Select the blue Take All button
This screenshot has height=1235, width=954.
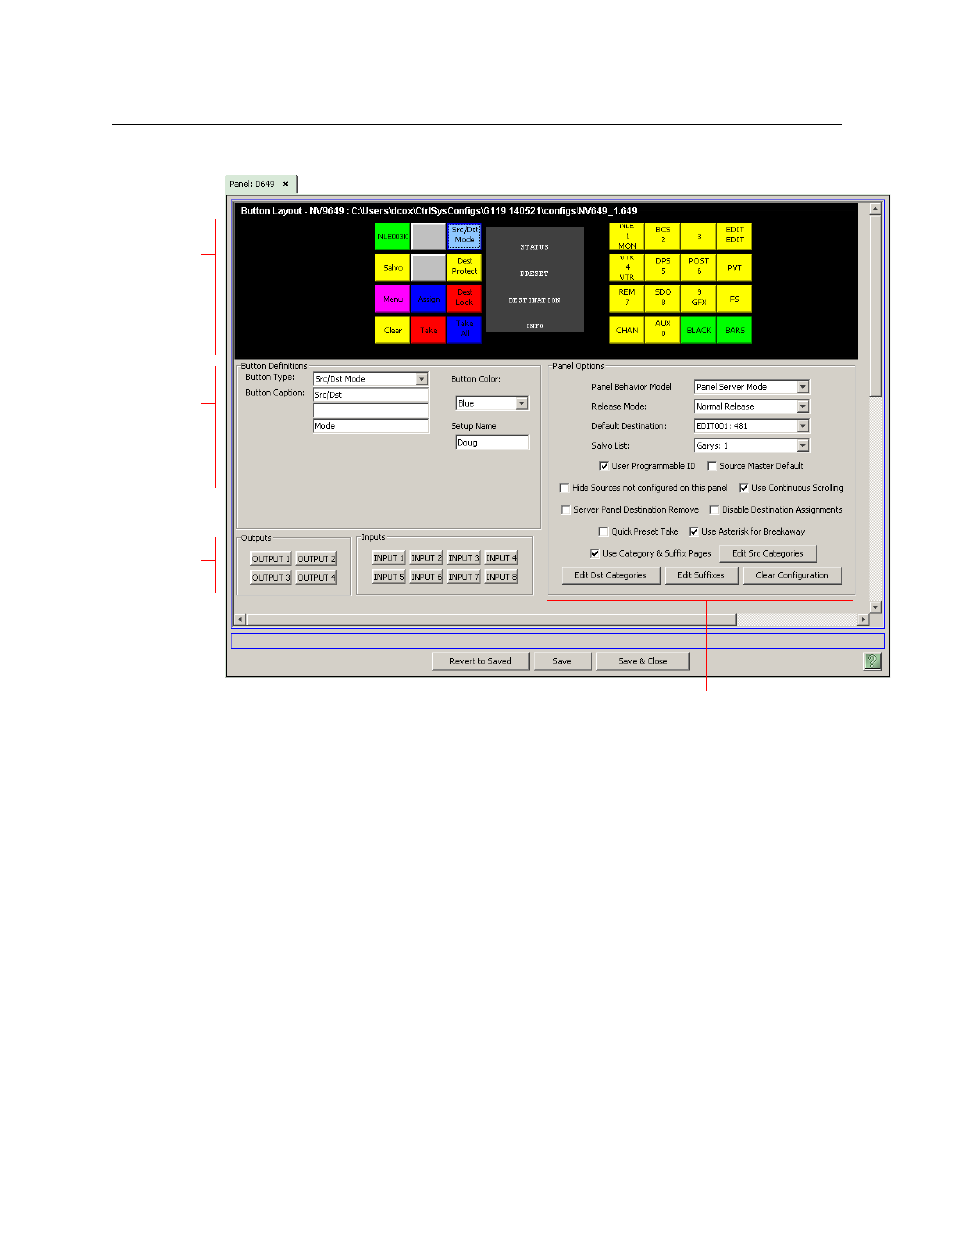(464, 329)
